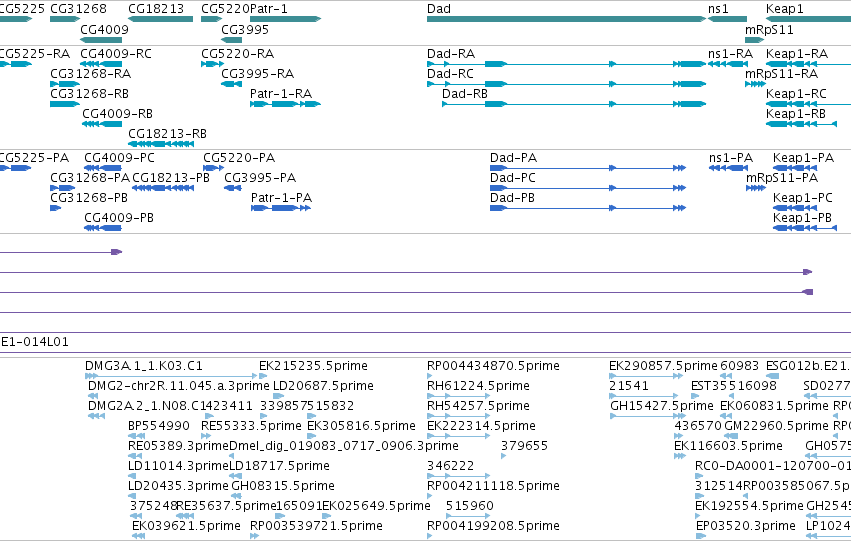Image resolution: width=851 pixels, height=541 pixels.
Task: Click transcript CG4009-RC
Action: click(x=101, y=64)
